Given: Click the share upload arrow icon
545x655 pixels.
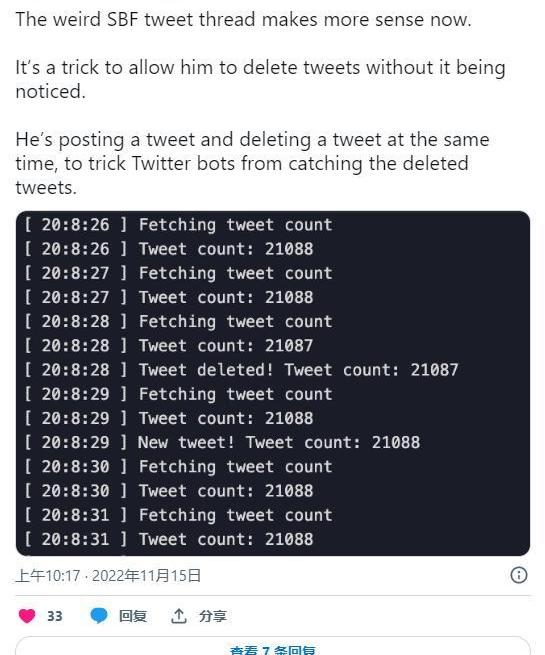Looking at the screenshot, I should [x=179, y=616].
